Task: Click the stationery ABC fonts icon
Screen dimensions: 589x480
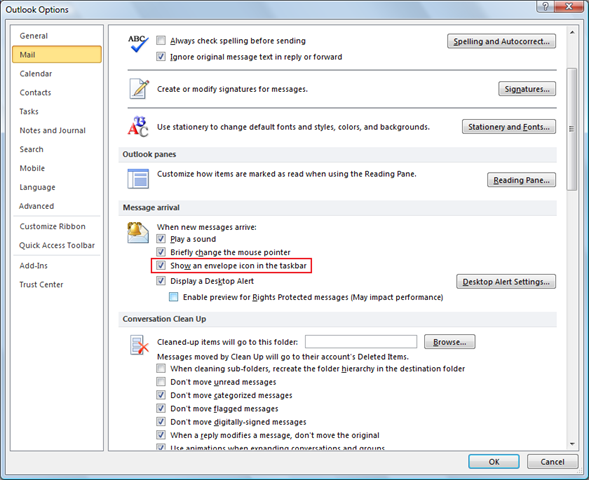Action: point(138,127)
